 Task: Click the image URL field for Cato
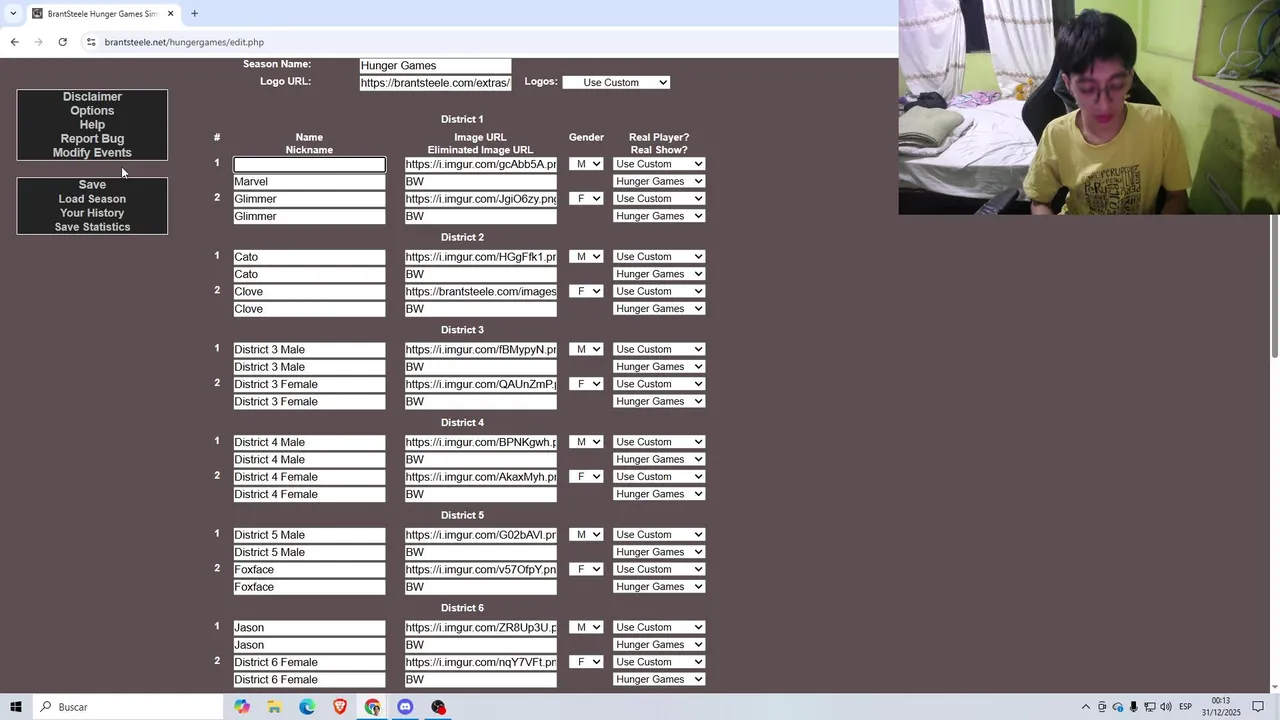(481, 257)
